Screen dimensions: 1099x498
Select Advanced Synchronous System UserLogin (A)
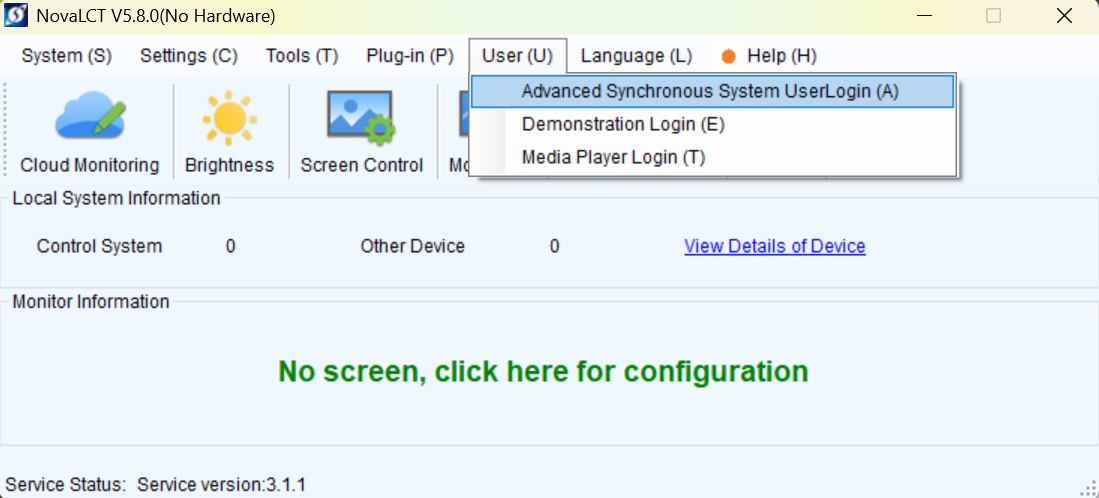click(x=712, y=92)
